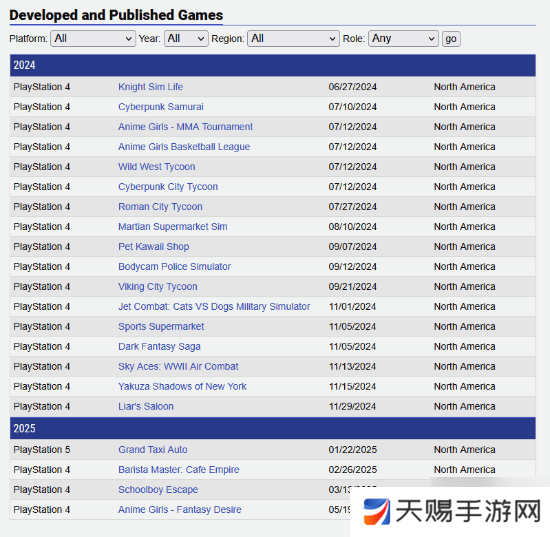Open the Role dropdown set to Any
Viewport: 550px width, 537px height.
(x=403, y=39)
